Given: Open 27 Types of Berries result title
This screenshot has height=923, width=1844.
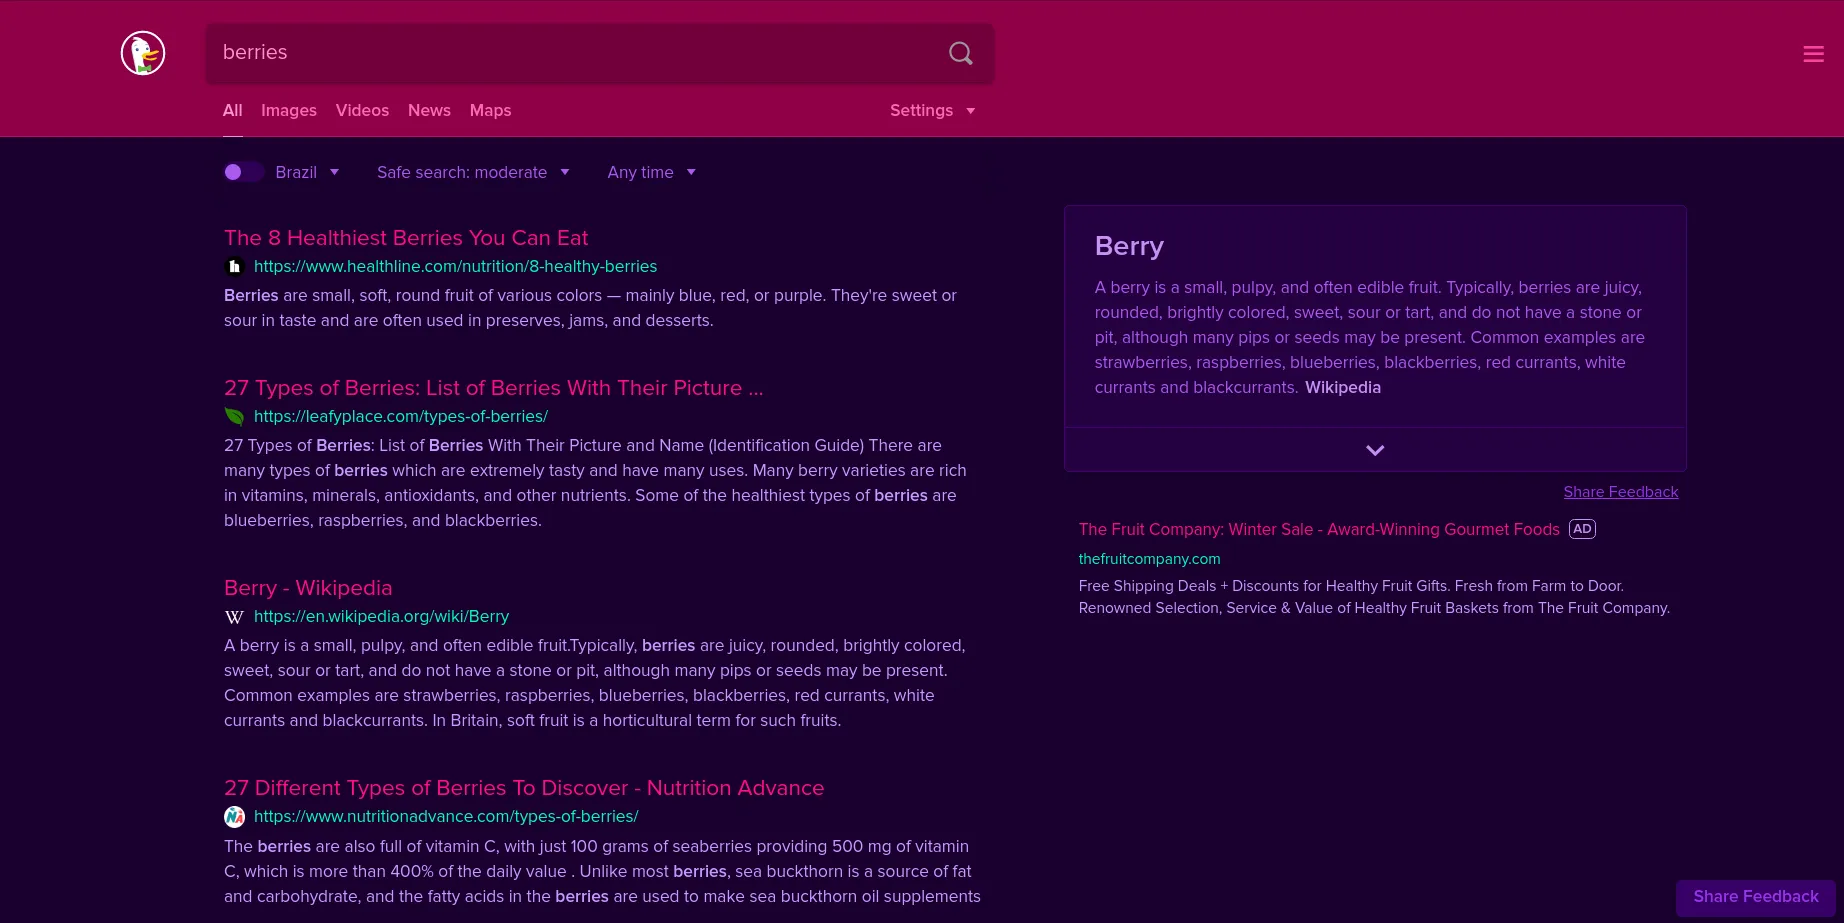Looking at the screenshot, I should (494, 388).
